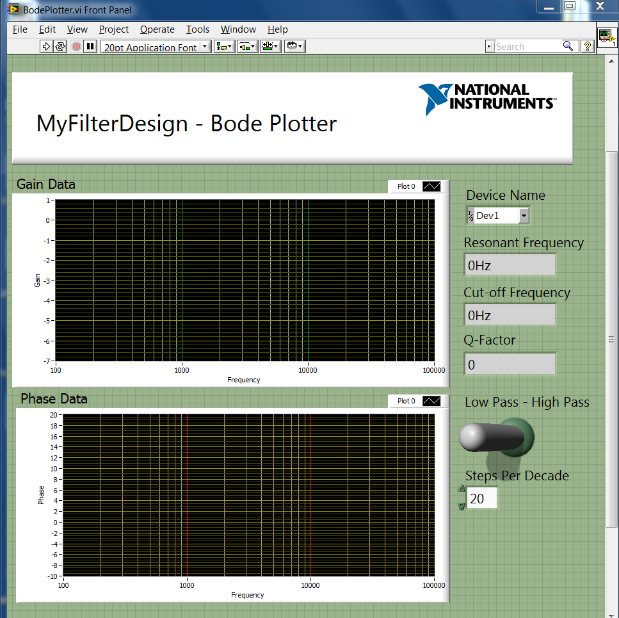Click the Abort Execution stop button
619x618 pixels.
[76, 46]
